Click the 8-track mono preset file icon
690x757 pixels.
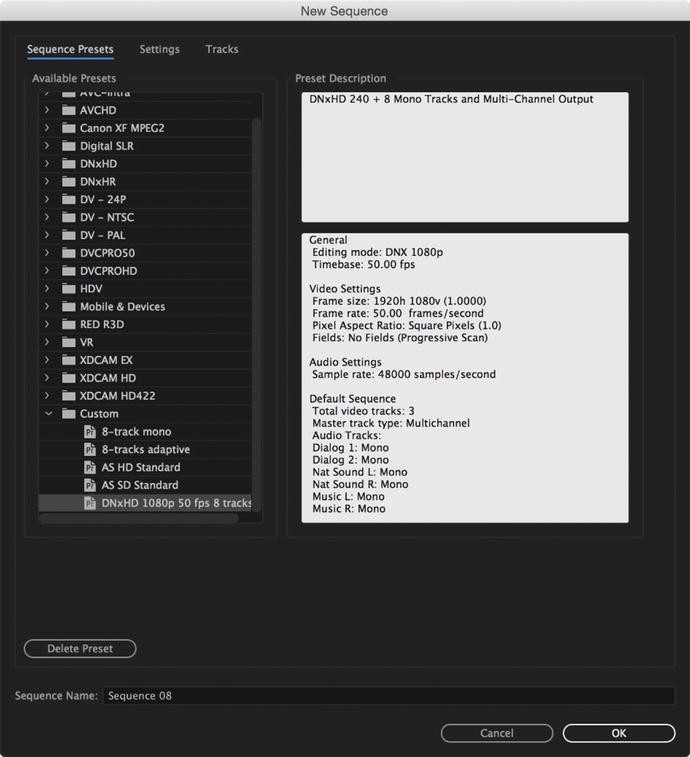90,432
